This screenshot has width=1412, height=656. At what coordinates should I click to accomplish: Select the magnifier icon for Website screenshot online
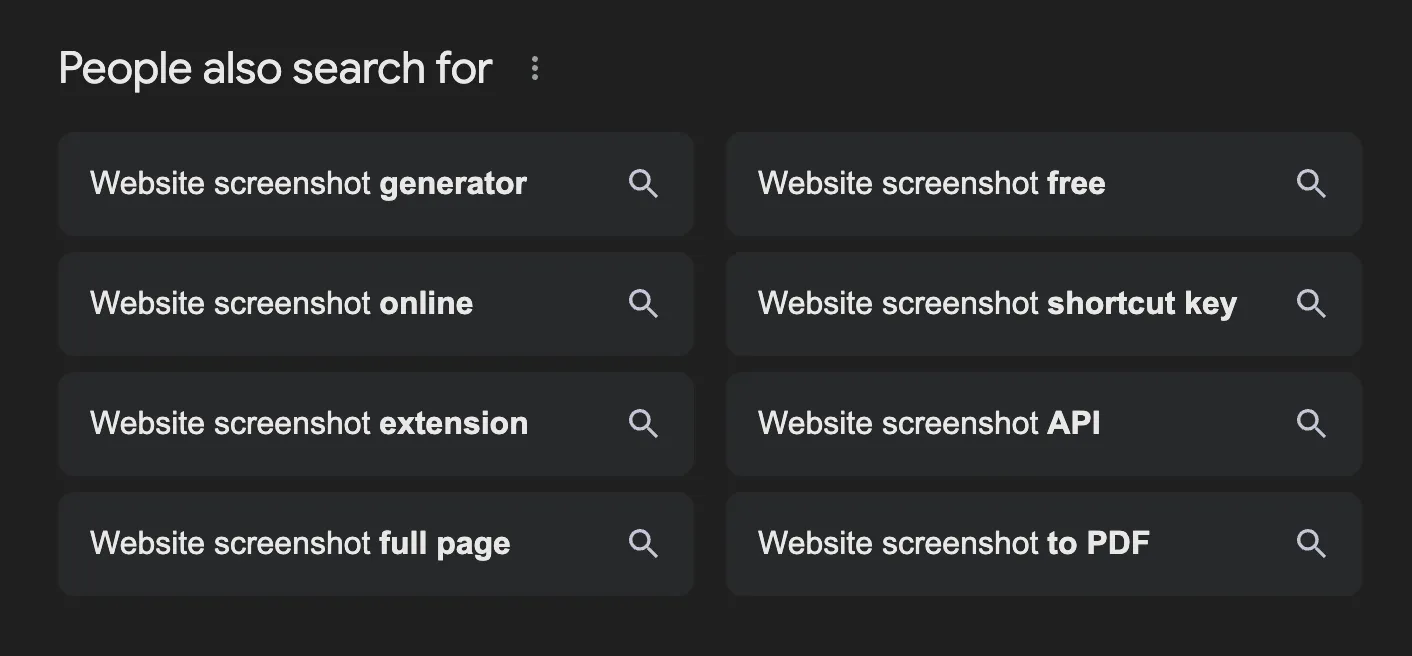(644, 304)
